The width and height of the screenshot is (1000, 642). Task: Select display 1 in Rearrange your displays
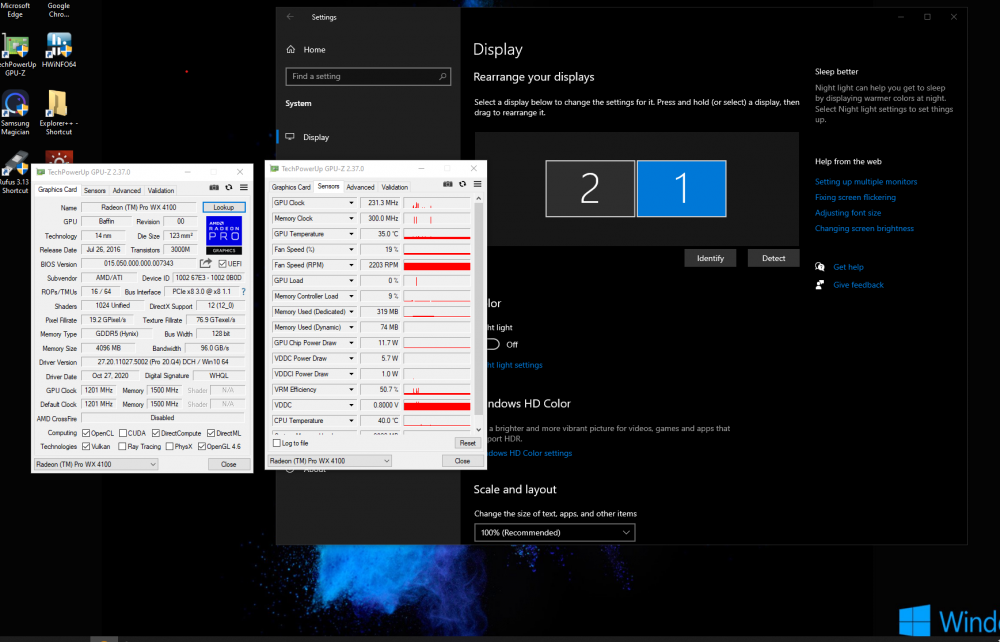[681, 189]
